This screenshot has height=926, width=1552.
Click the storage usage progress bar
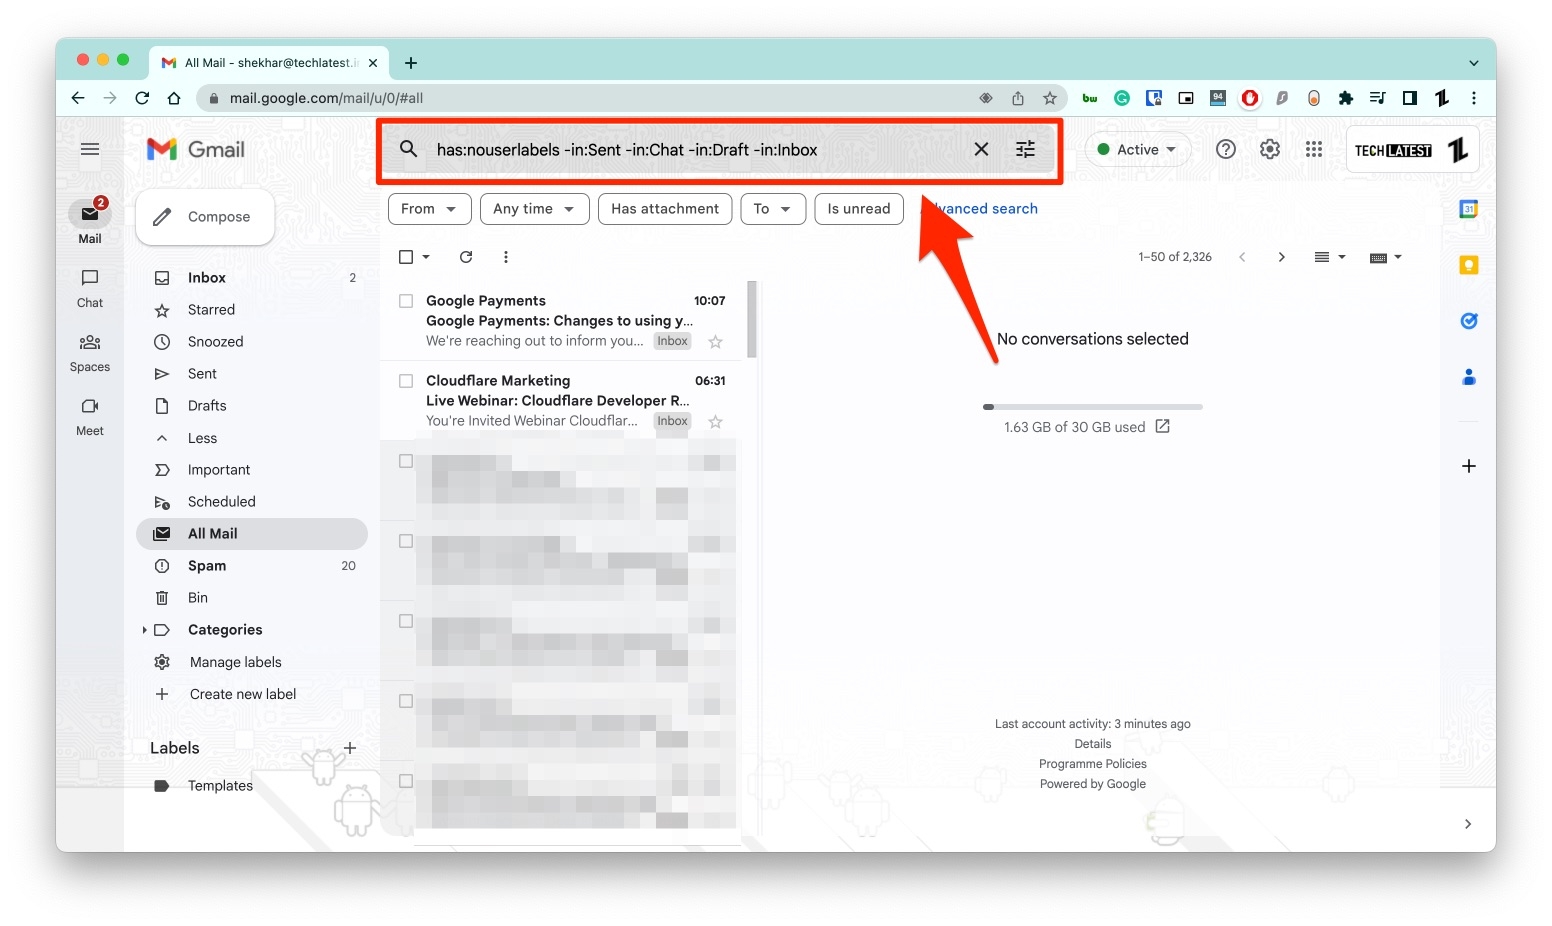pyautogui.click(x=1092, y=406)
